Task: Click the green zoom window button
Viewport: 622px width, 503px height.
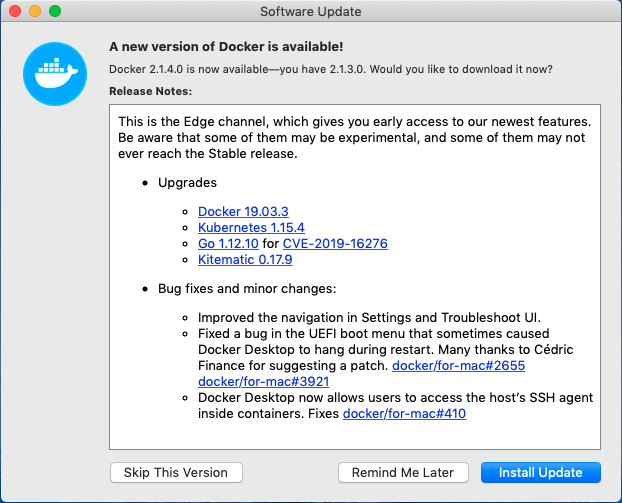Action: coord(55,11)
